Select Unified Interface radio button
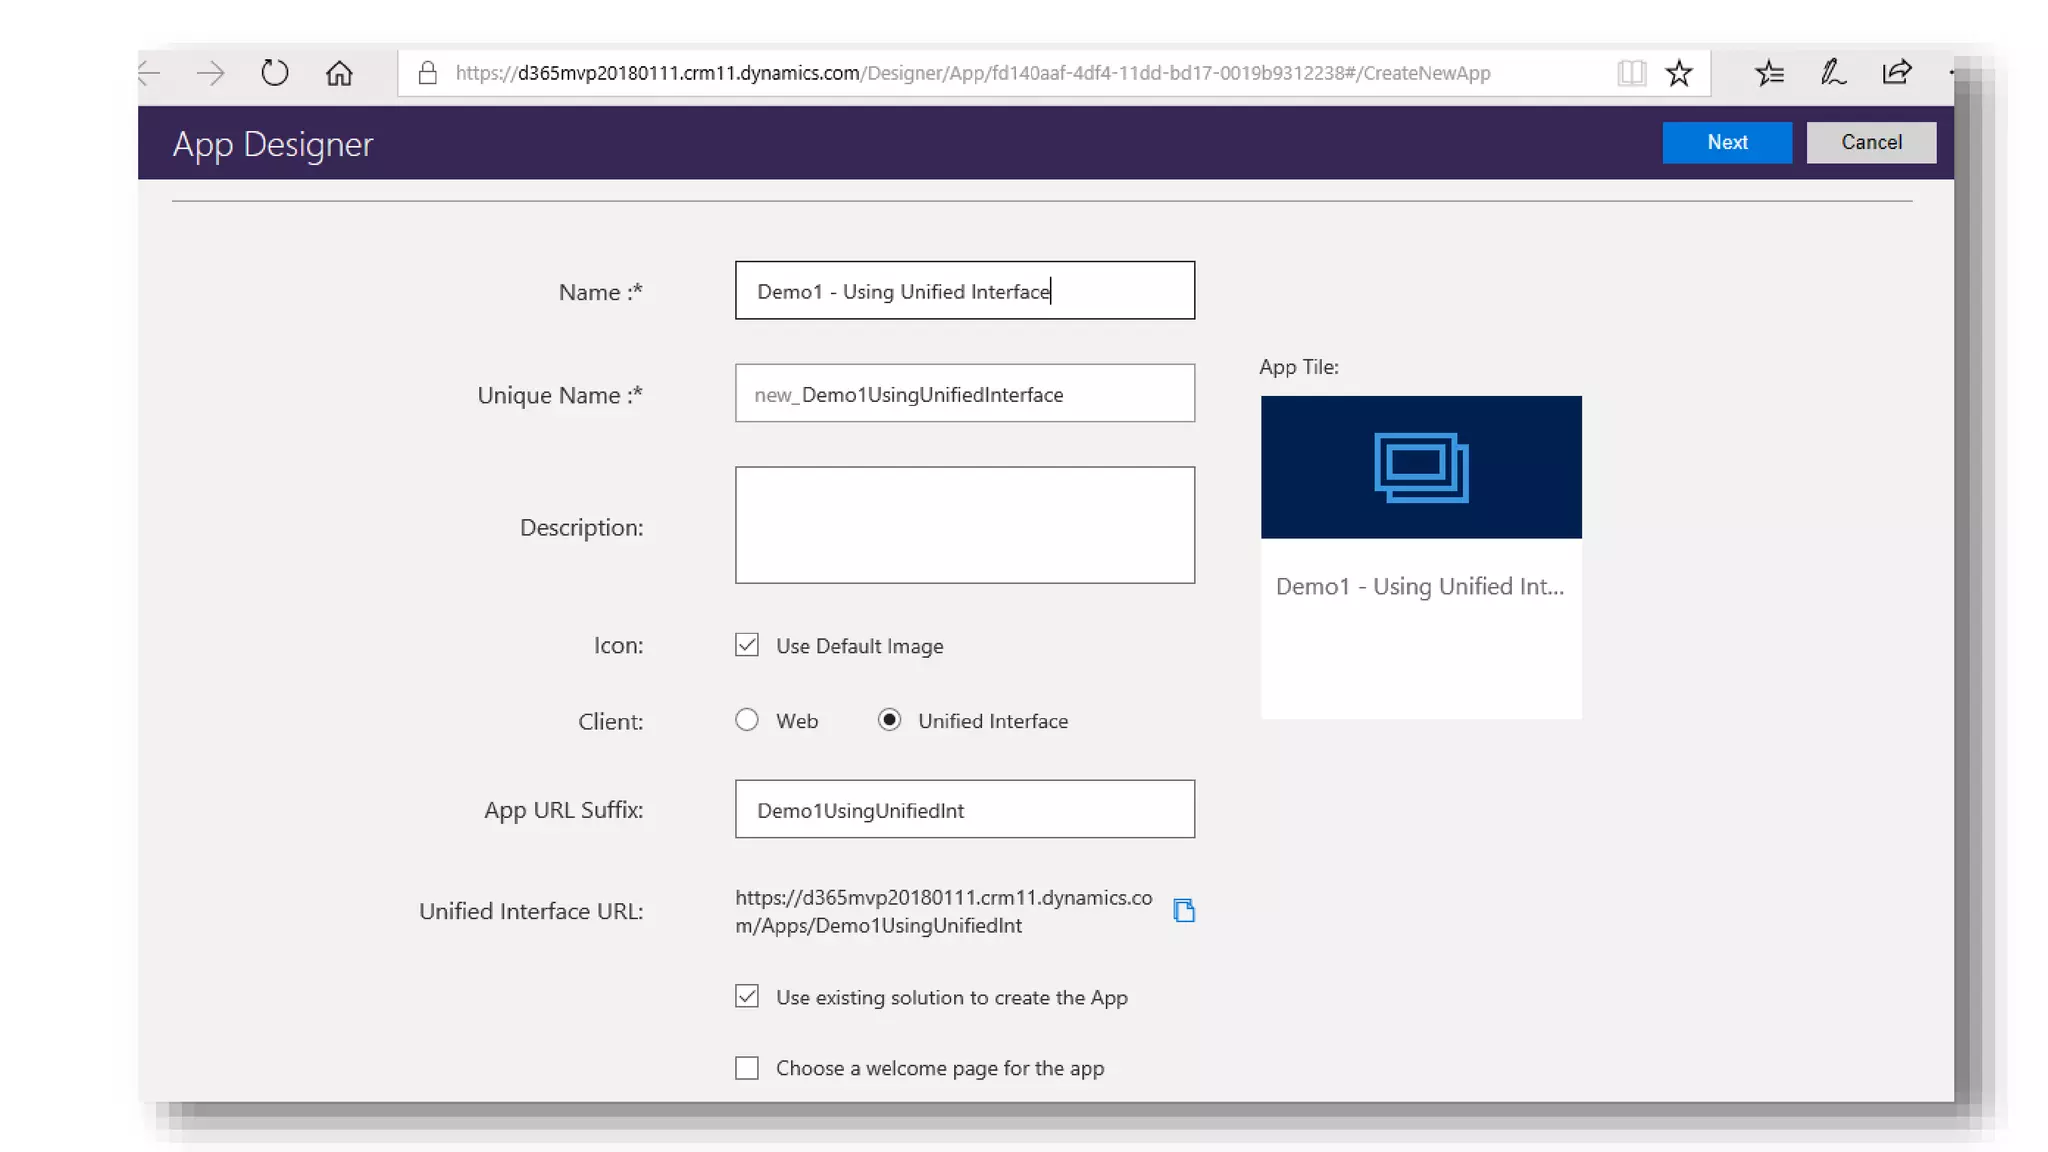The width and height of the screenshot is (2048, 1152). (889, 720)
